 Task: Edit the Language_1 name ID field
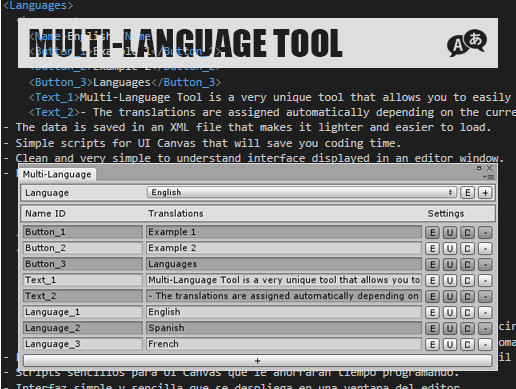(x=83, y=312)
